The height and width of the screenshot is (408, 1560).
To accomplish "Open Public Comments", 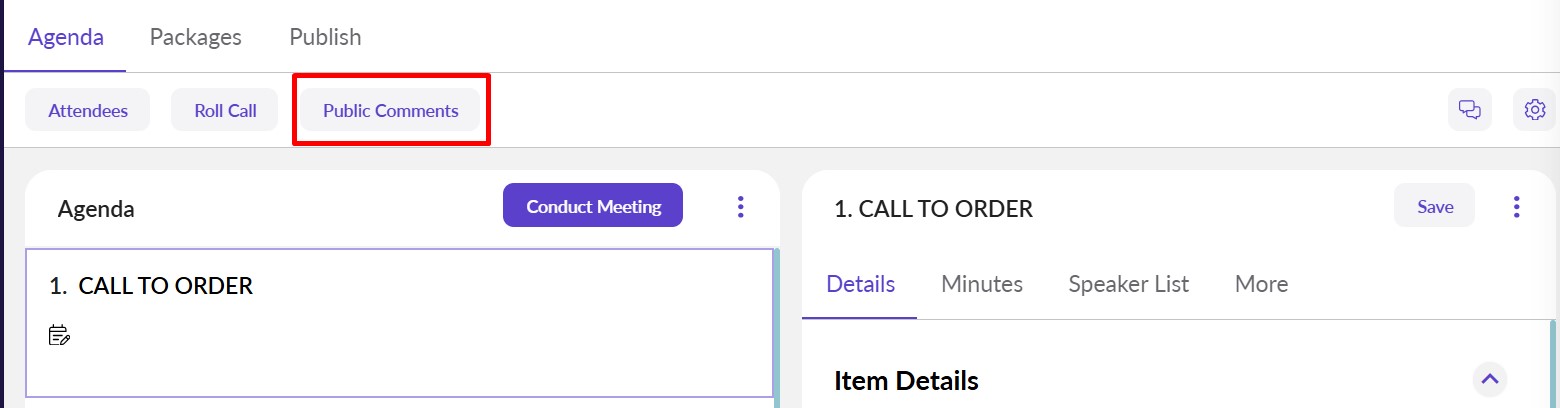I will coord(390,110).
